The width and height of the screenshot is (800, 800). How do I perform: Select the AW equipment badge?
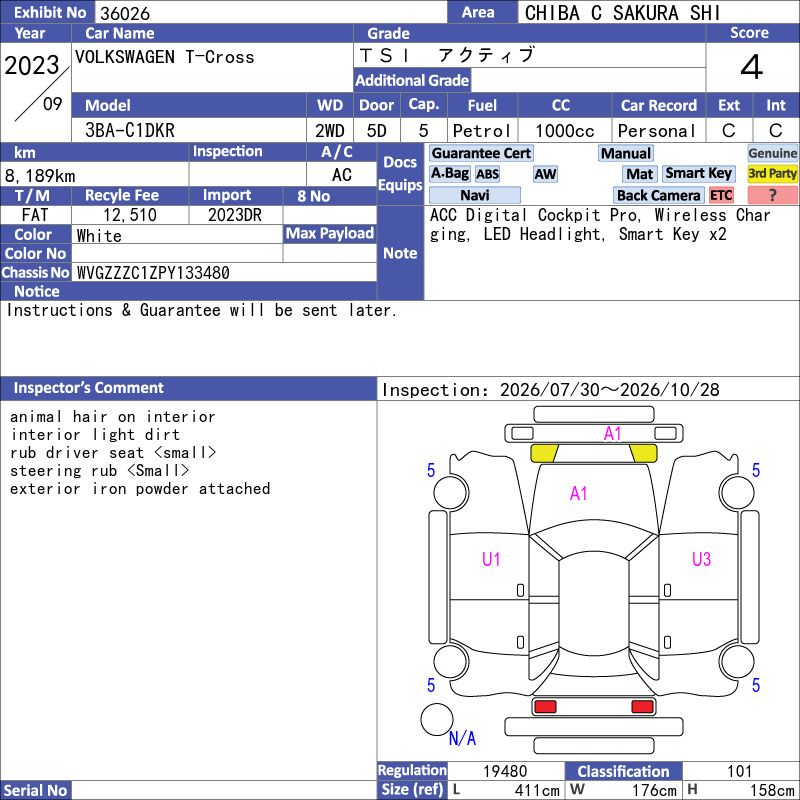click(545, 174)
